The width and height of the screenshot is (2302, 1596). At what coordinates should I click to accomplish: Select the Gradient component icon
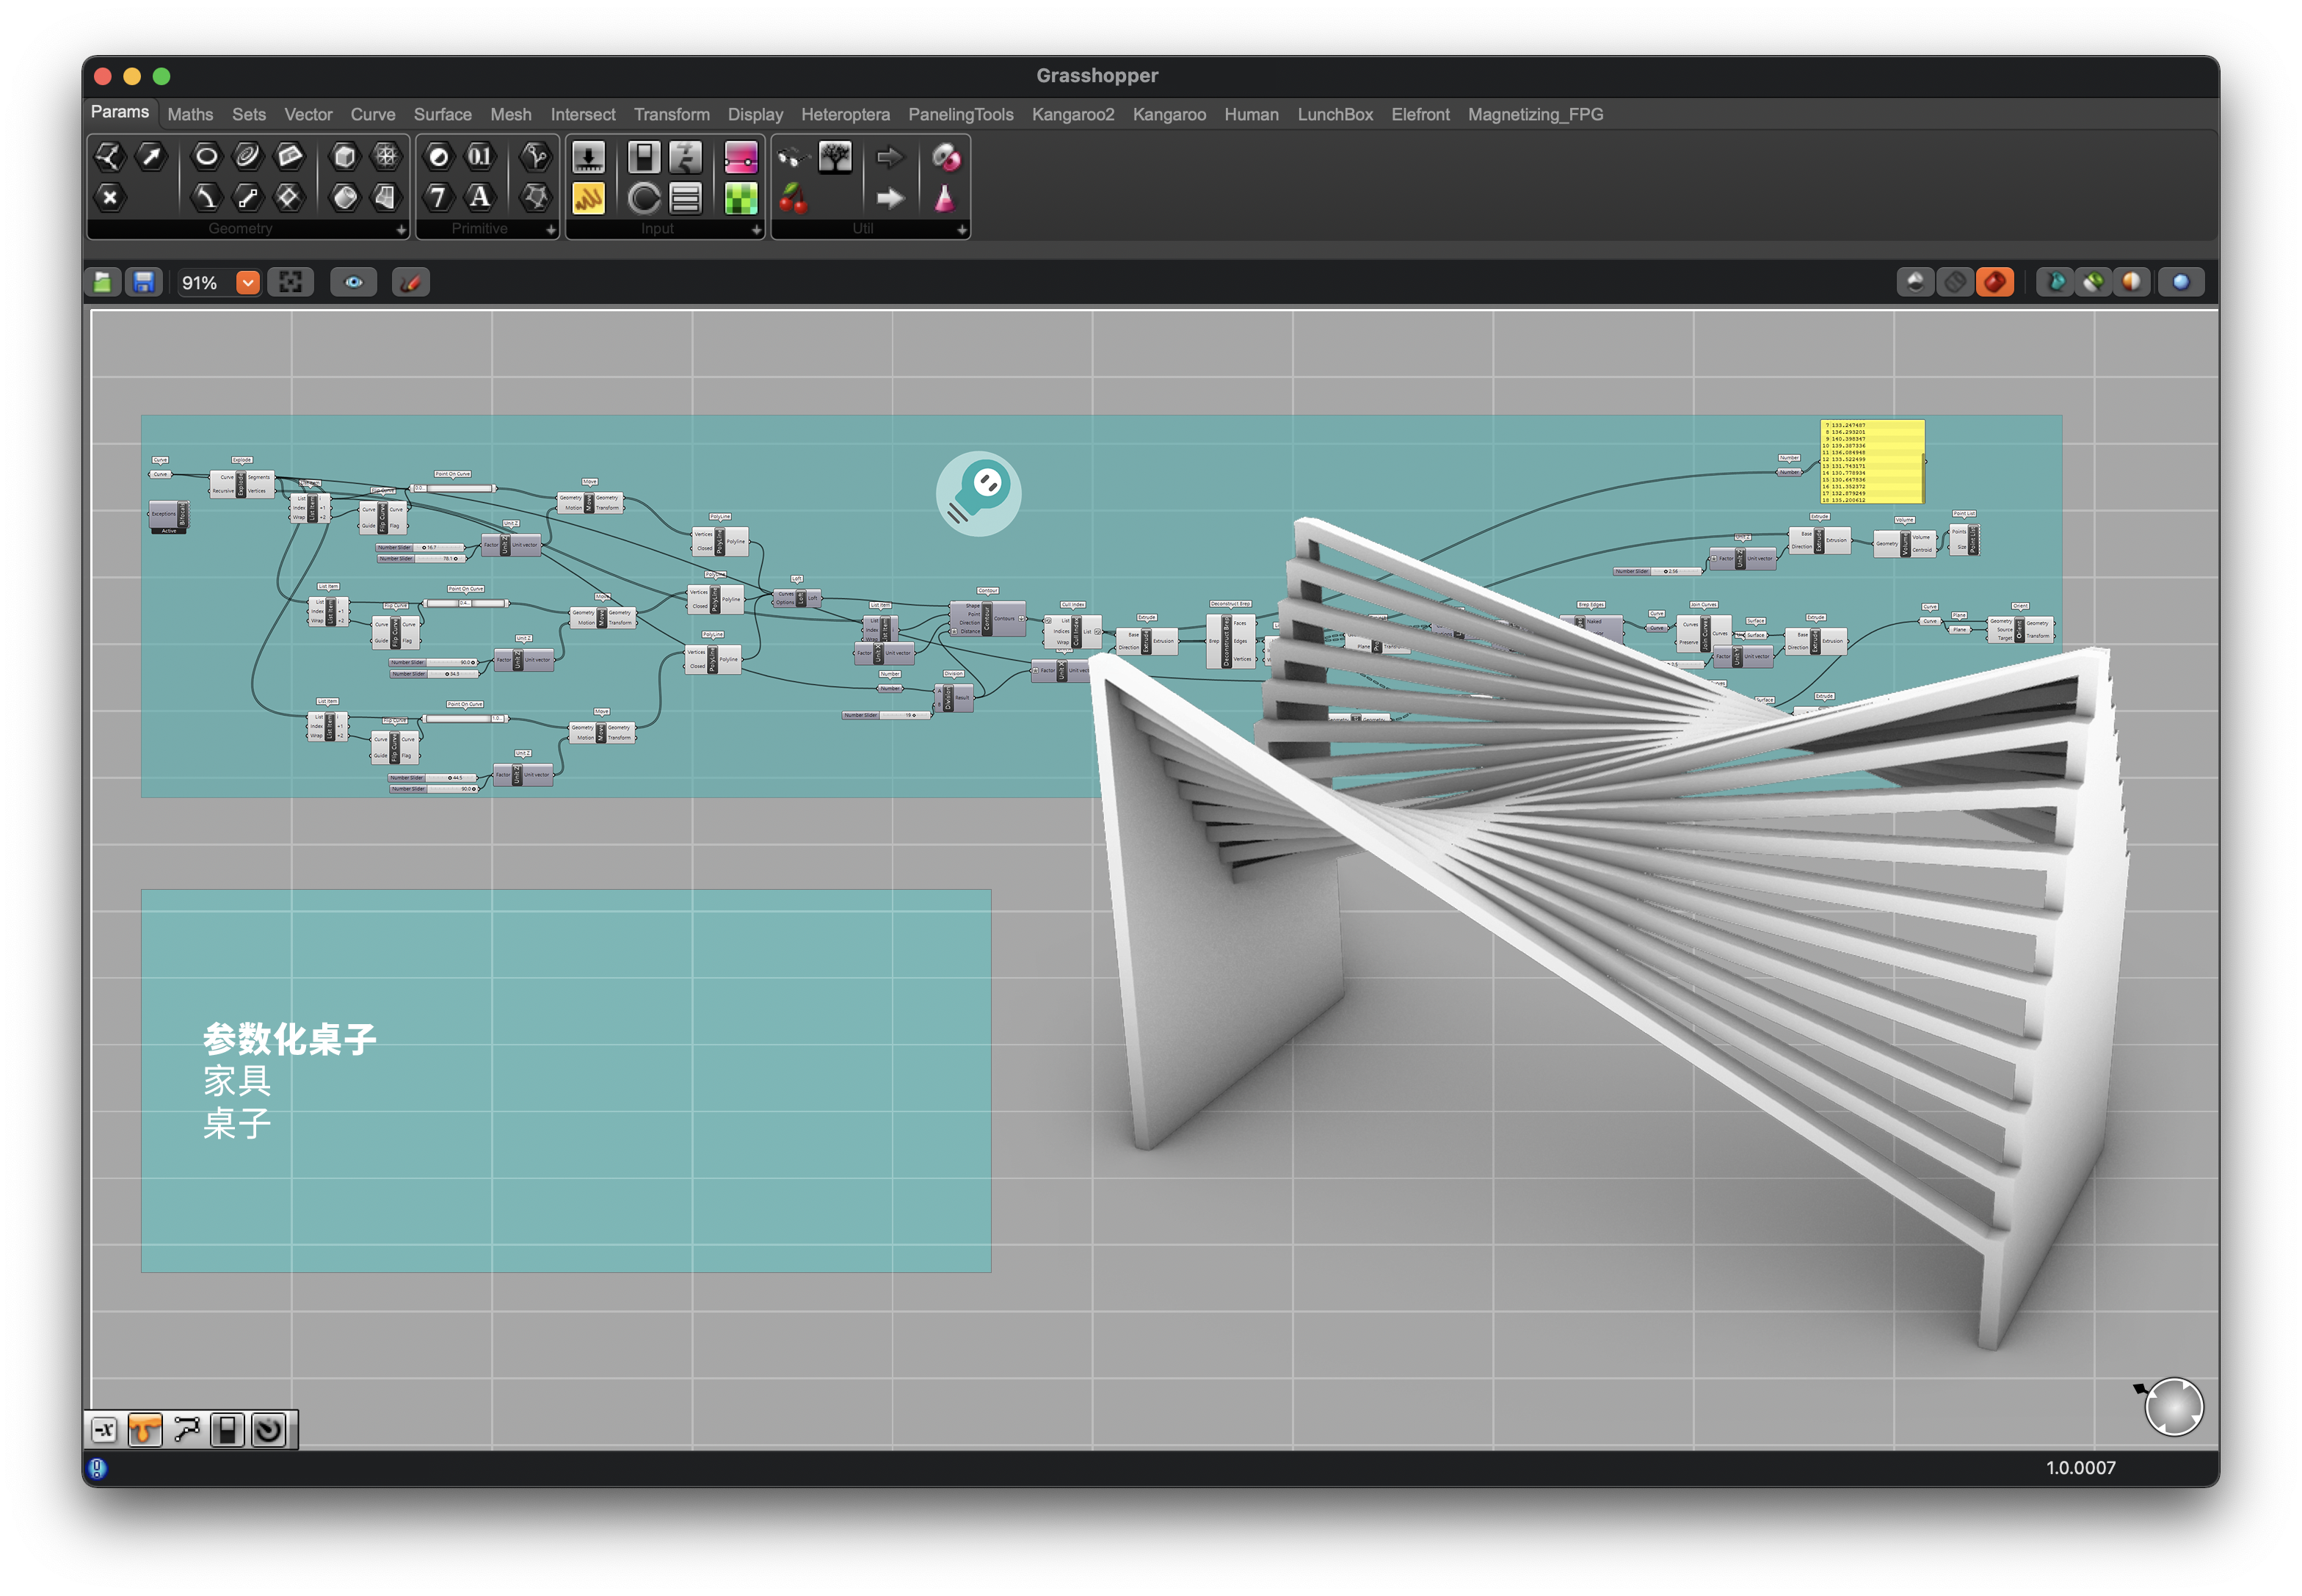pyautogui.click(x=741, y=157)
